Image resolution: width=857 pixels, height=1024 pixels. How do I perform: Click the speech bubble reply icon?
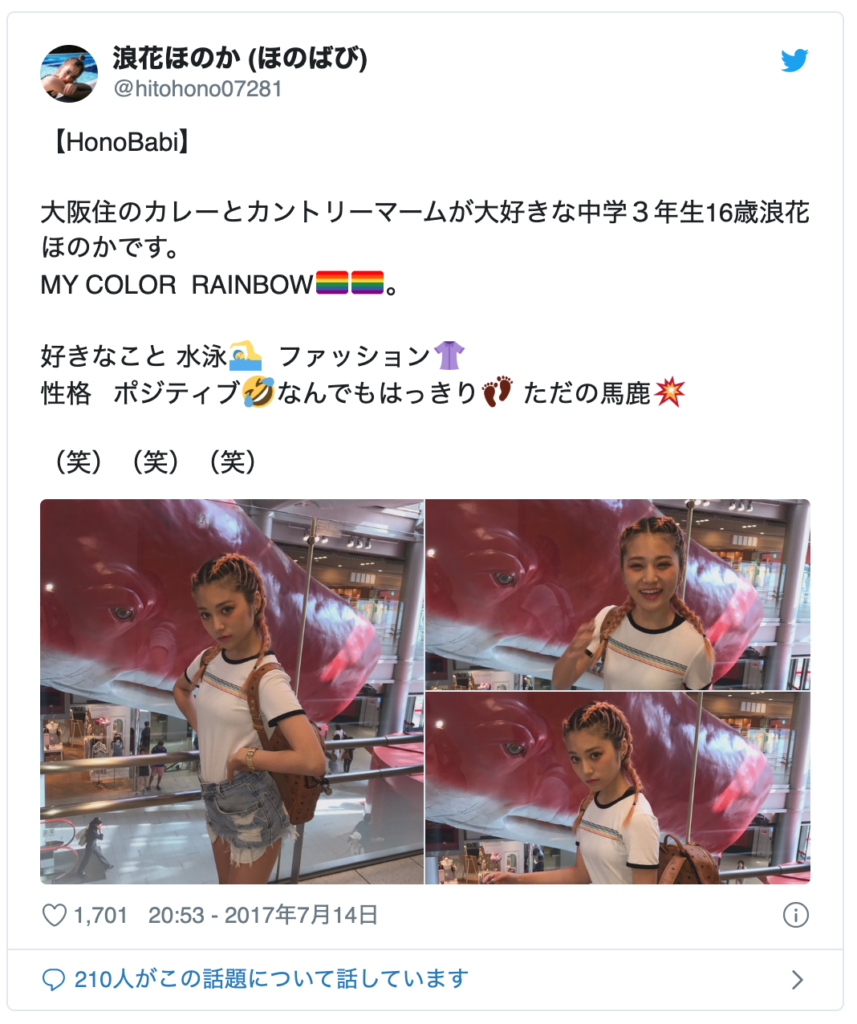point(54,979)
